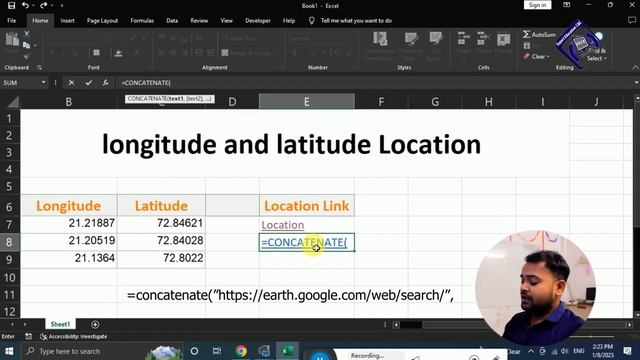
Task: Click the Borders icon in Font group
Action: click(x=96, y=53)
